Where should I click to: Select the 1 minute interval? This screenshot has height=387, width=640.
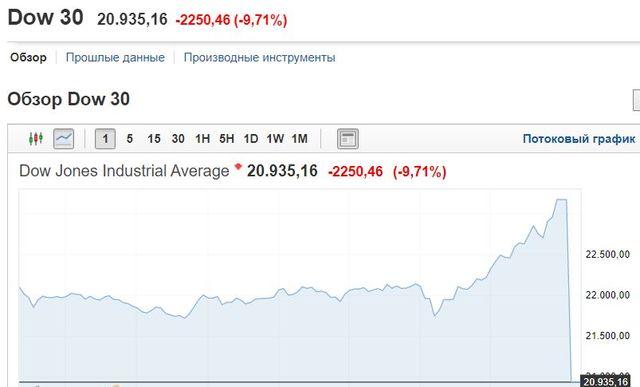[105, 139]
